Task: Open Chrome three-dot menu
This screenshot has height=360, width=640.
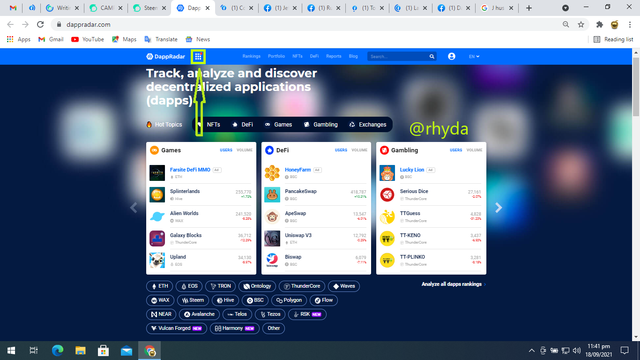Action: point(630,24)
